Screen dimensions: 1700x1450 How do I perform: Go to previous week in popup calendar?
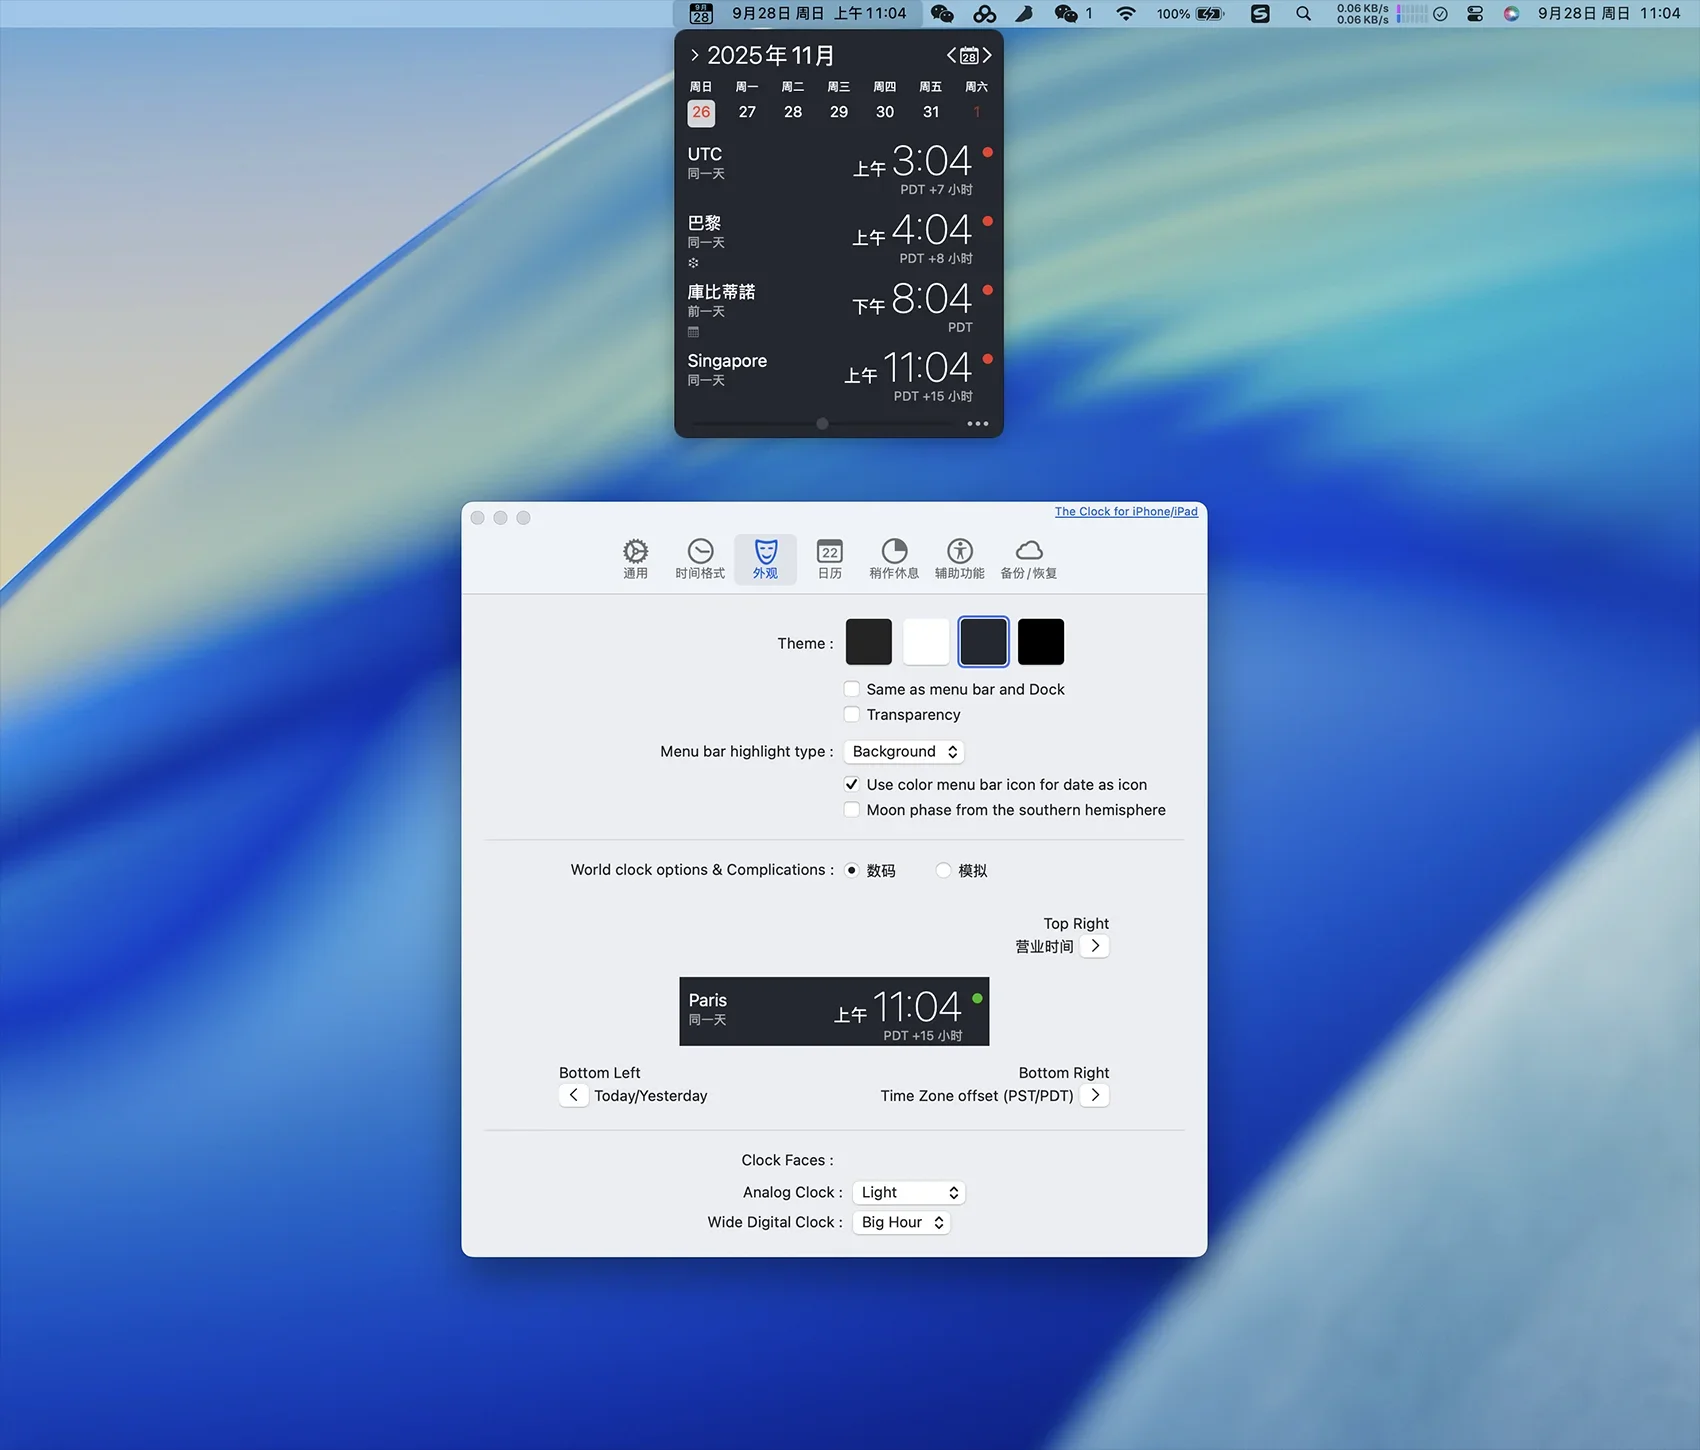coord(952,55)
